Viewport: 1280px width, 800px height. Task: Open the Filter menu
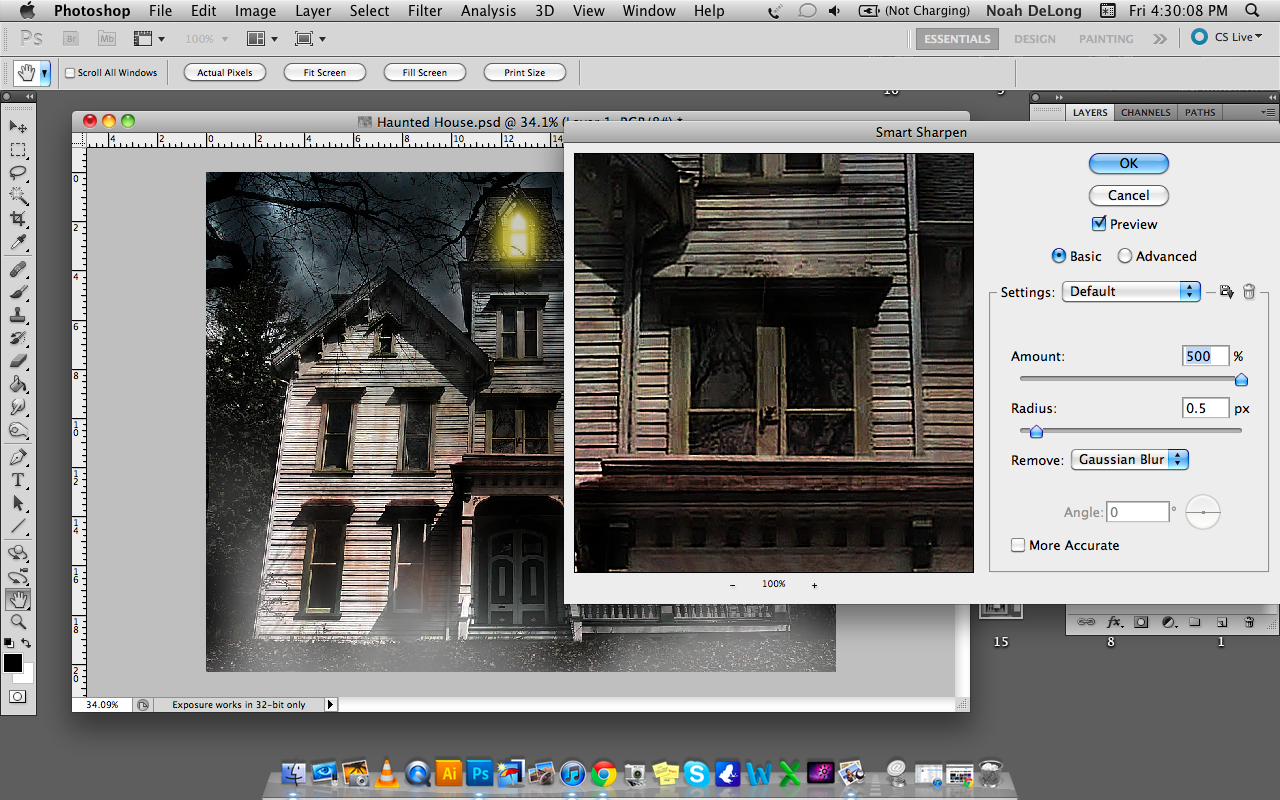pyautogui.click(x=425, y=11)
